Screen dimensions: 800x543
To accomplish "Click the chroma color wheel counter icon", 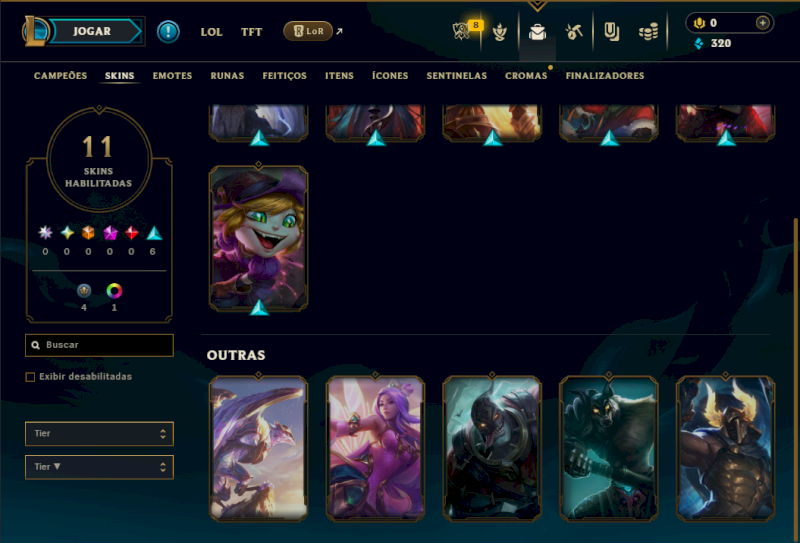I will pyautogui.click(x=114, y=291).
